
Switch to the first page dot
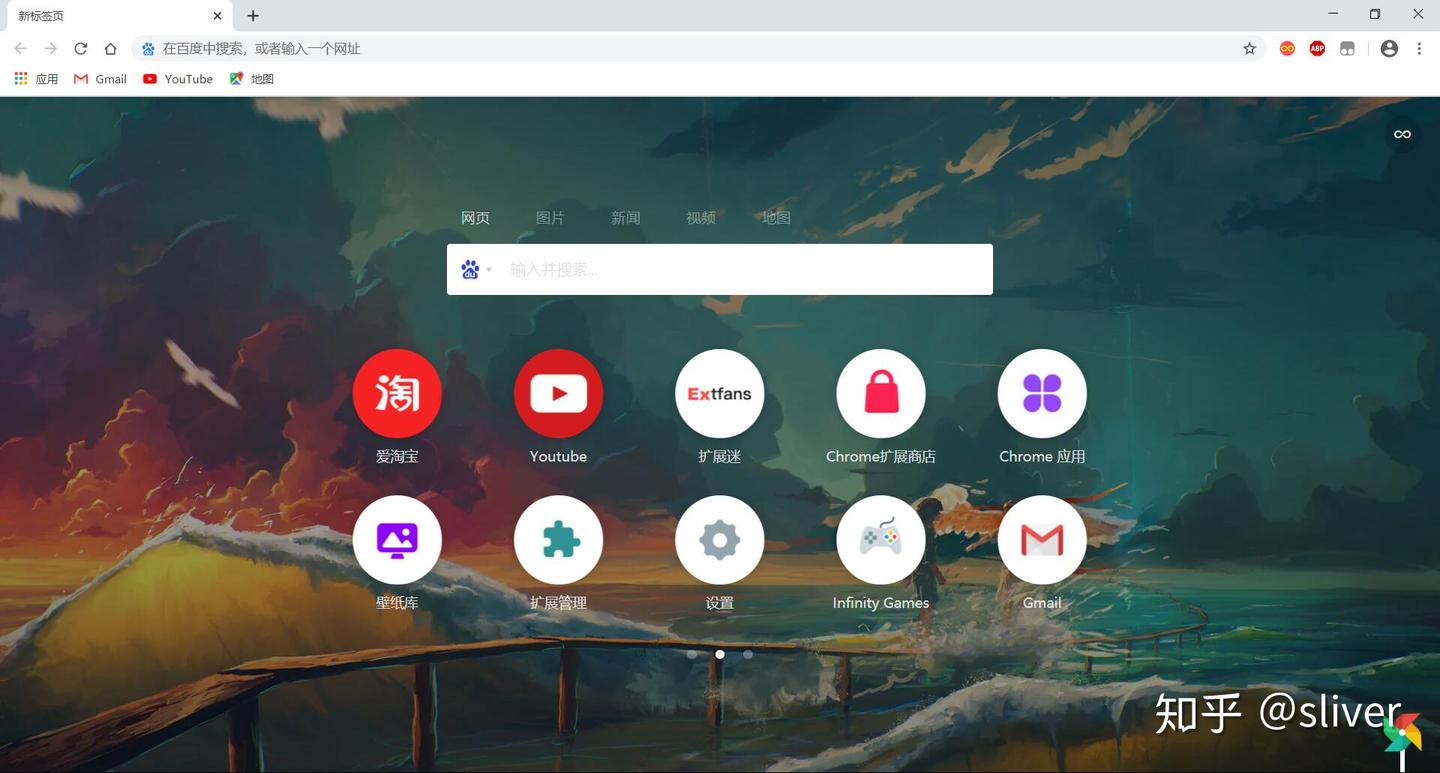692,655
